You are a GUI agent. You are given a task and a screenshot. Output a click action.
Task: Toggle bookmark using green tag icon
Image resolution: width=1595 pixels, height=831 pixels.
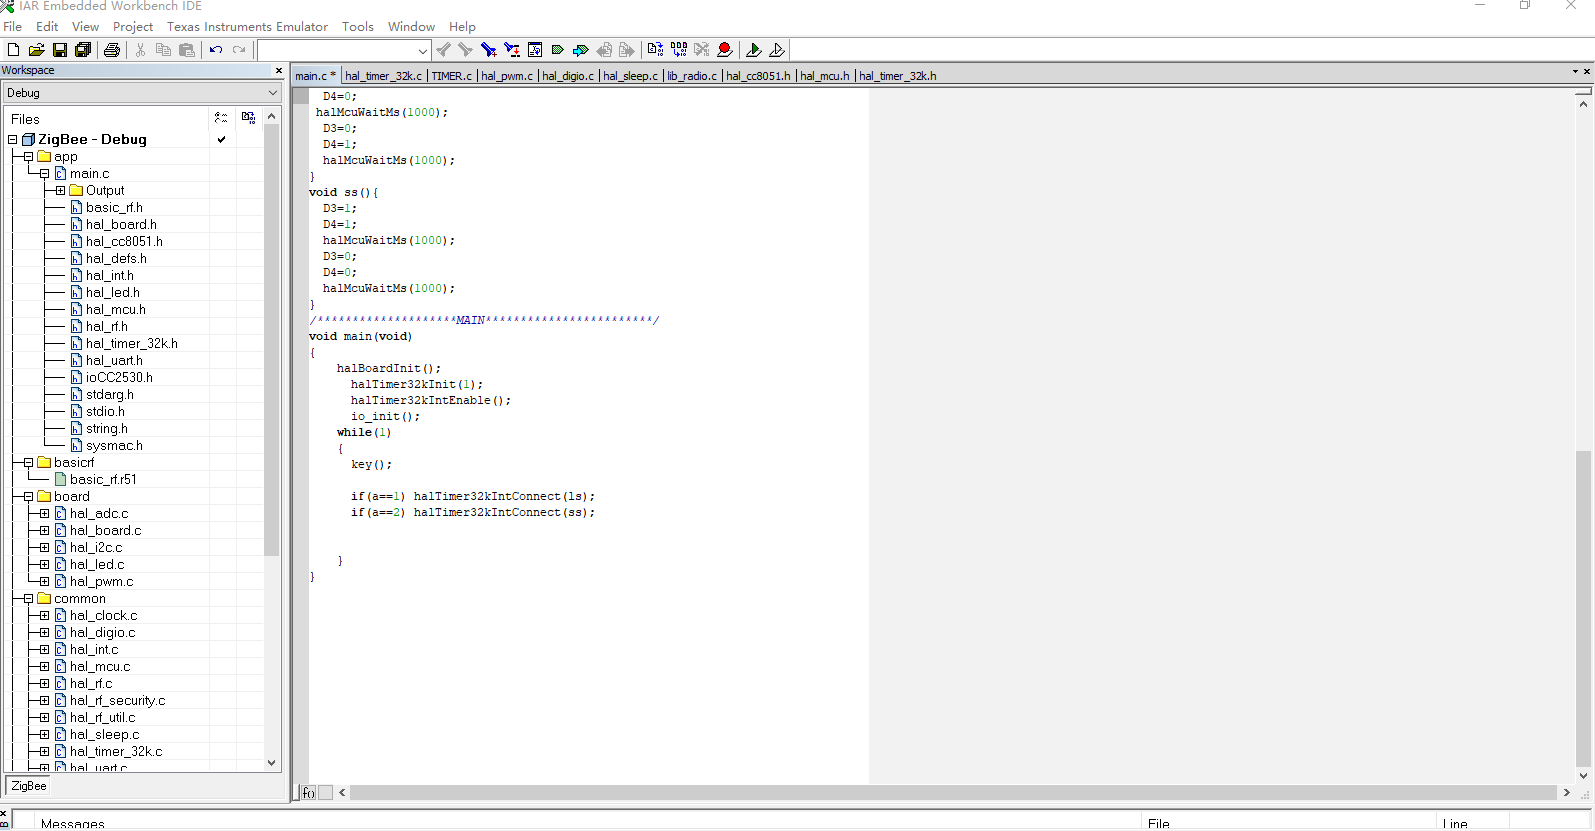point(558,50)
